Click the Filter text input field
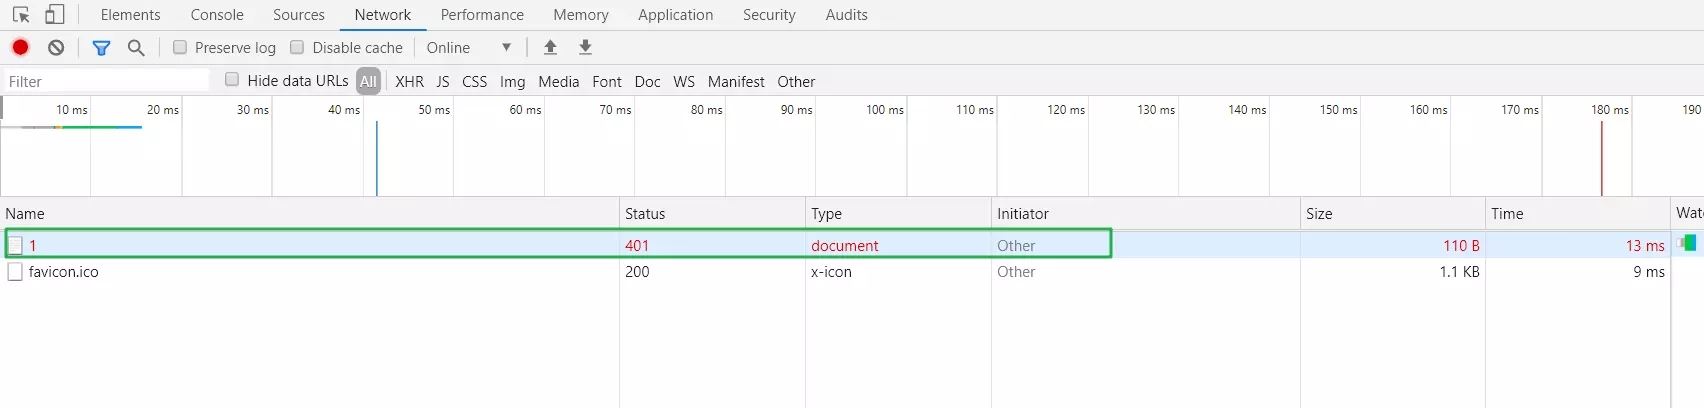 106,81
